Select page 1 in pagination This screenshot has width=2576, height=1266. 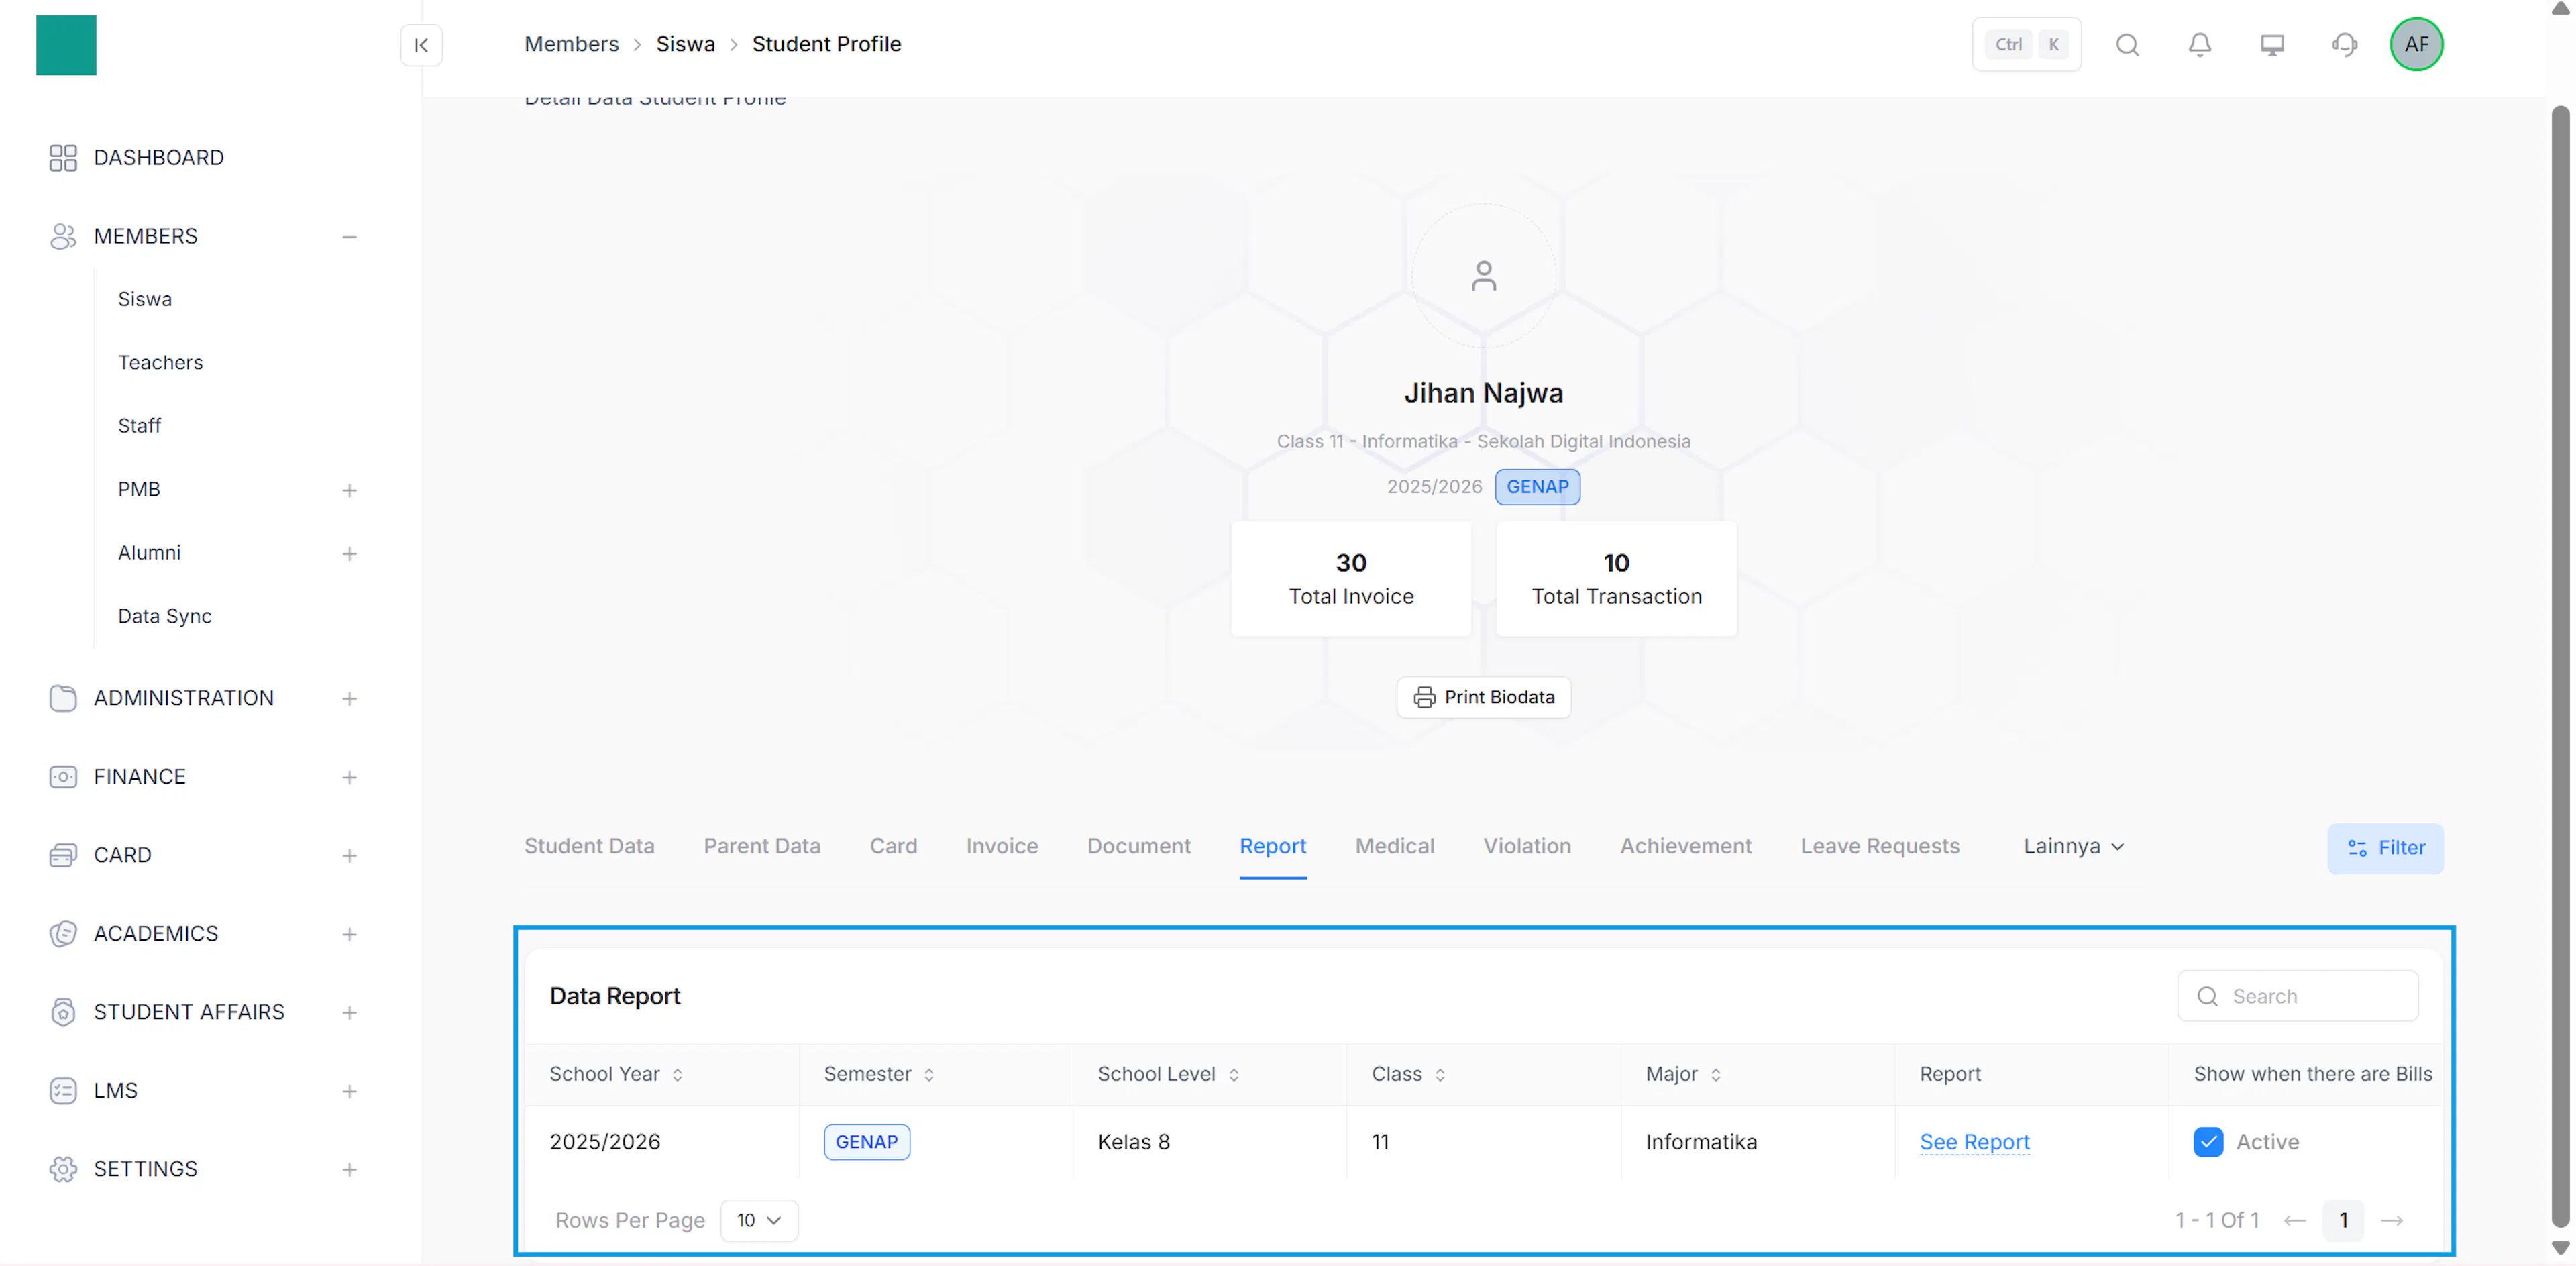[x=2342, y=1221]
